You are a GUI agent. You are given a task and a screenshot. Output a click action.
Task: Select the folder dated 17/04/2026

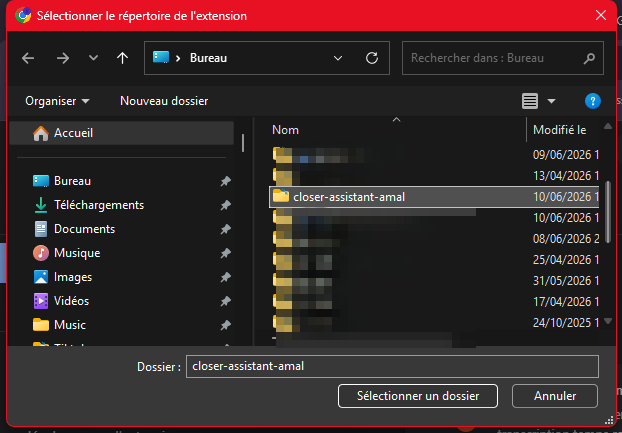tap(434, 302)
